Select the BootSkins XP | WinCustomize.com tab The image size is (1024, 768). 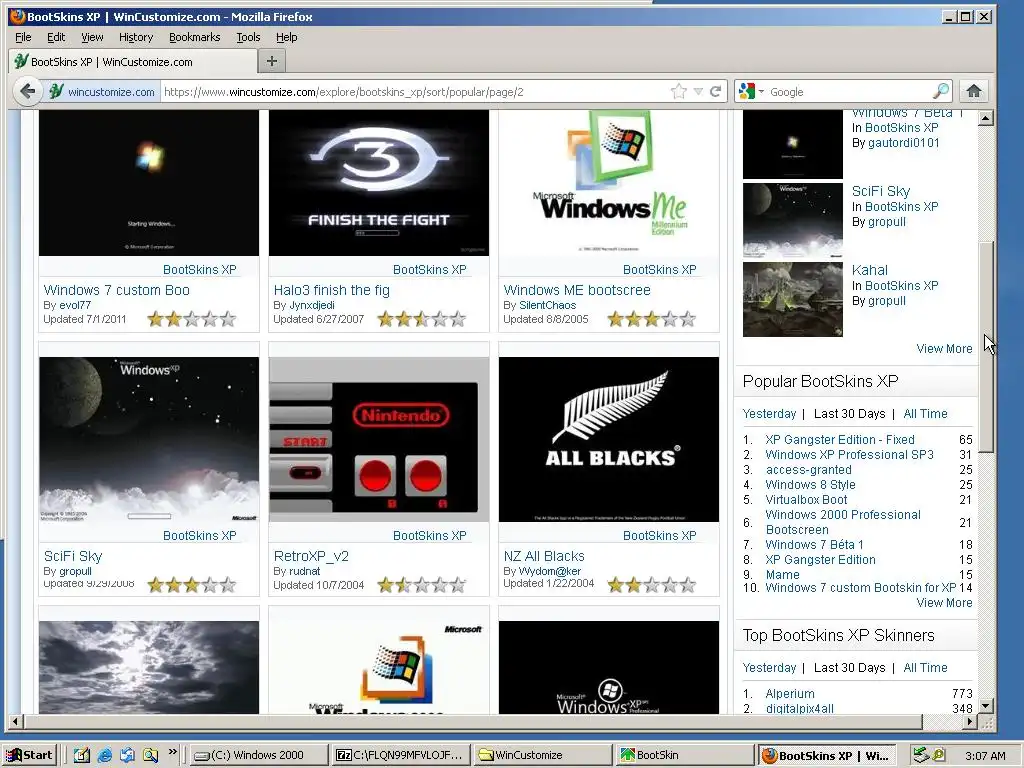(x=133, y=61)
